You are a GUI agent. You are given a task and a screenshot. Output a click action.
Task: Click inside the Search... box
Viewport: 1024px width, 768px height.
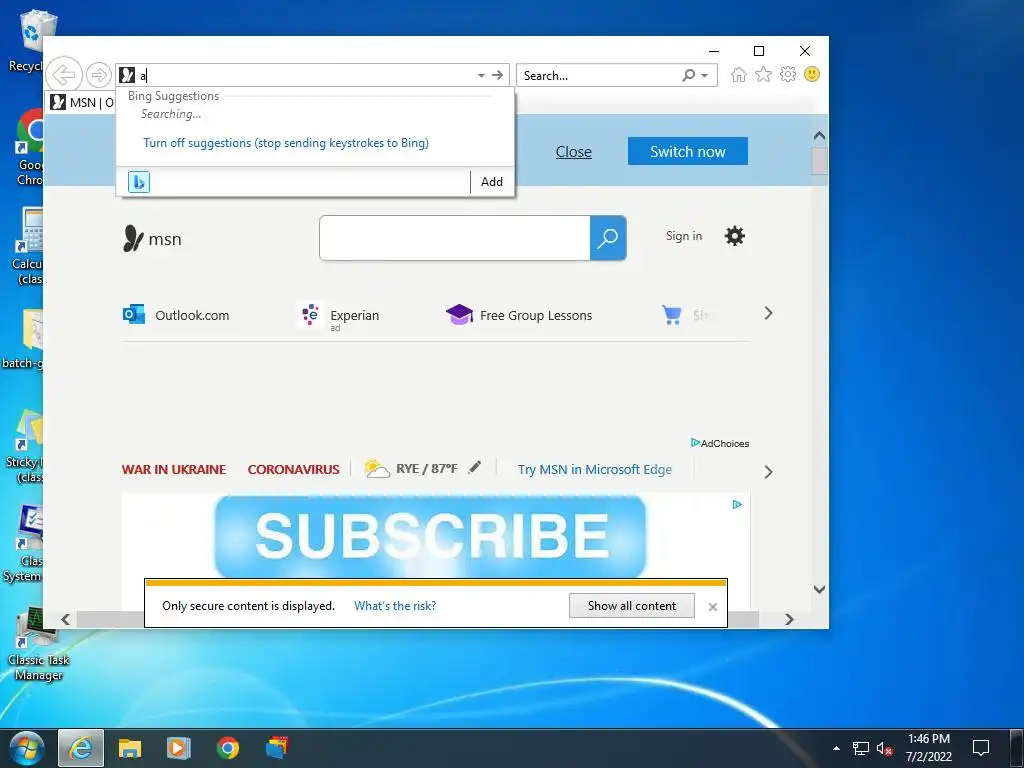click(x=598, y=76)
